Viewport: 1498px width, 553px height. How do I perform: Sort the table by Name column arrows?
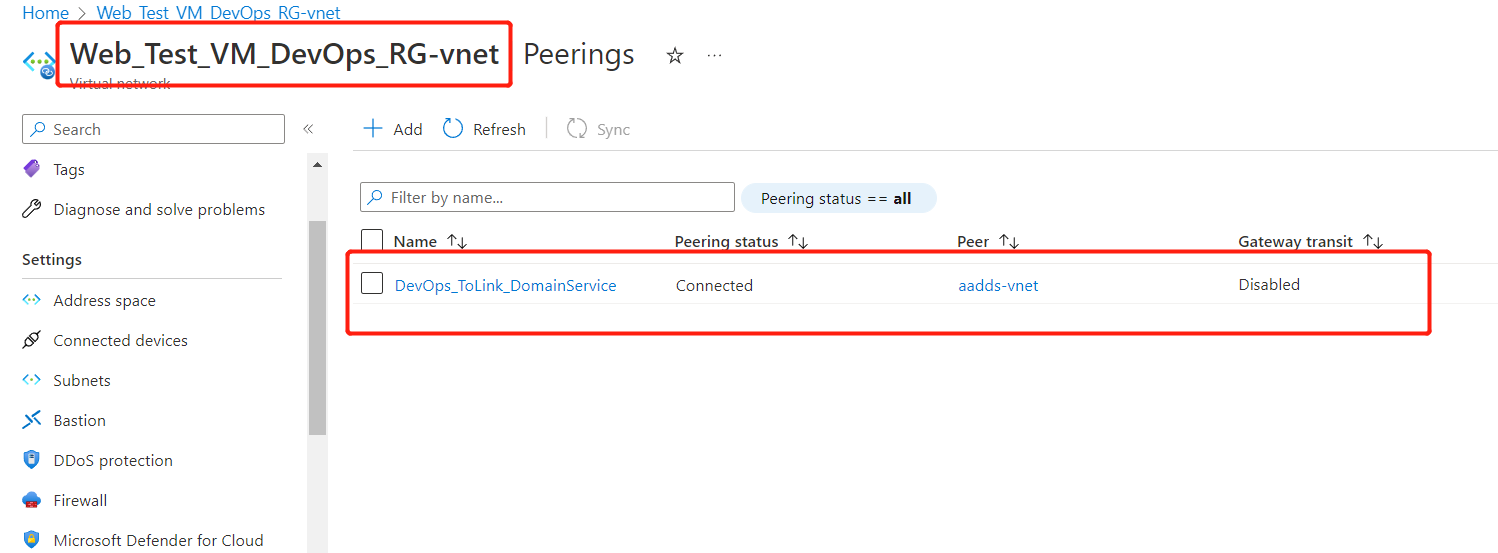(x=457, y=241)
